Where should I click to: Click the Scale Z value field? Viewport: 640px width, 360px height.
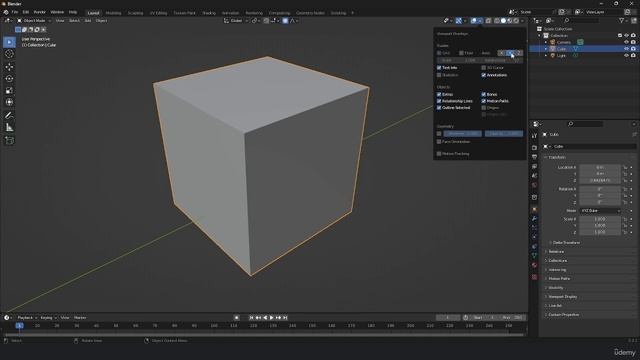pos(600,232)
